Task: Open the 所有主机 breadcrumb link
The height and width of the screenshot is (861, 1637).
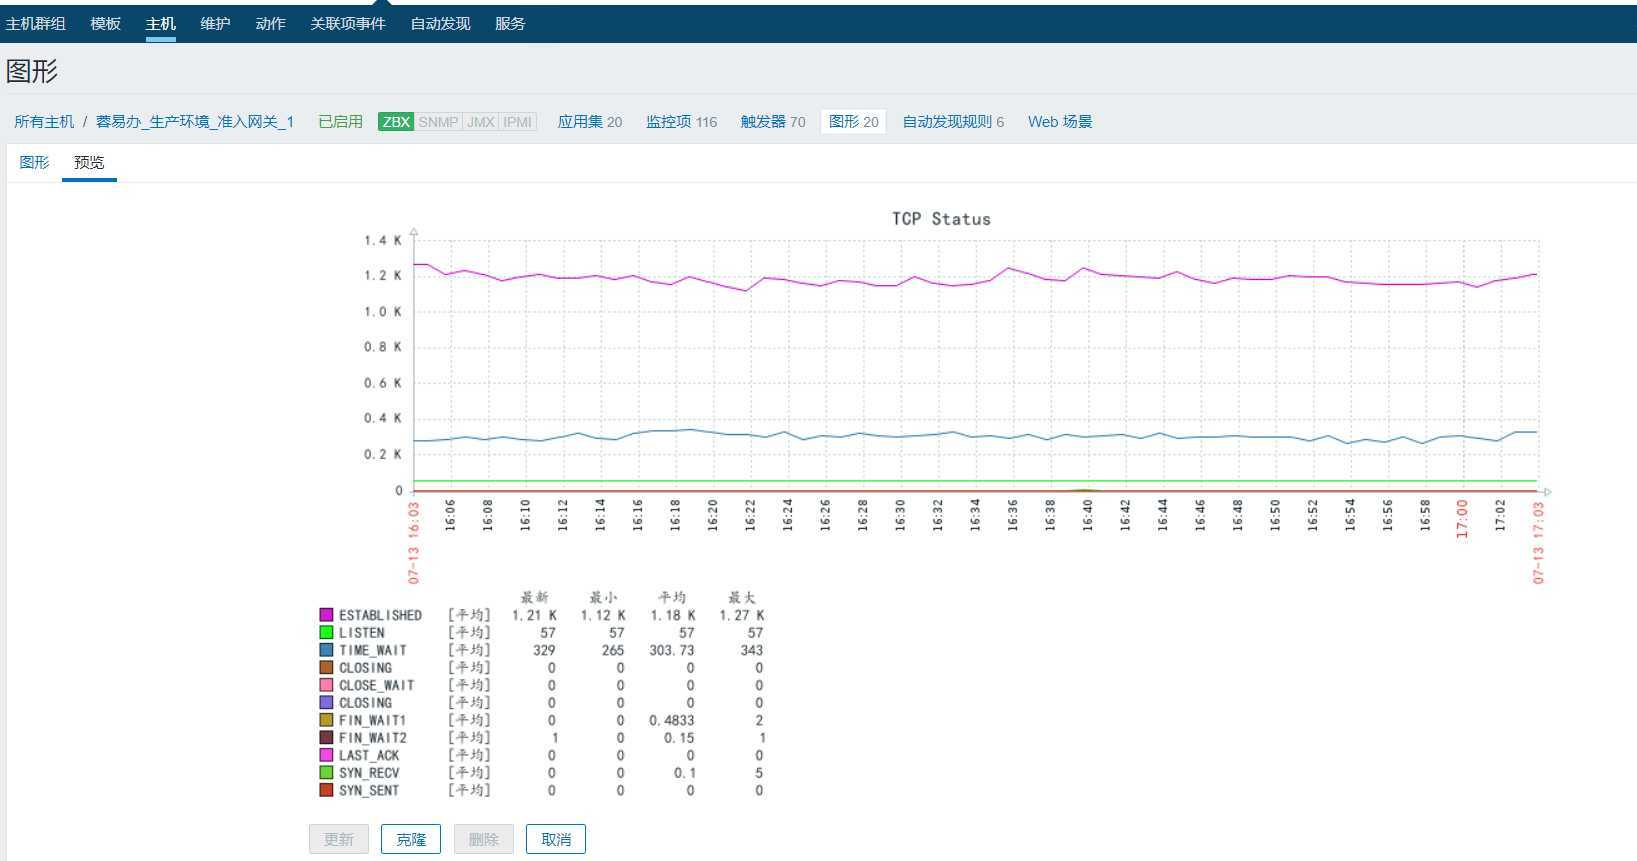Action: point(44,122)
